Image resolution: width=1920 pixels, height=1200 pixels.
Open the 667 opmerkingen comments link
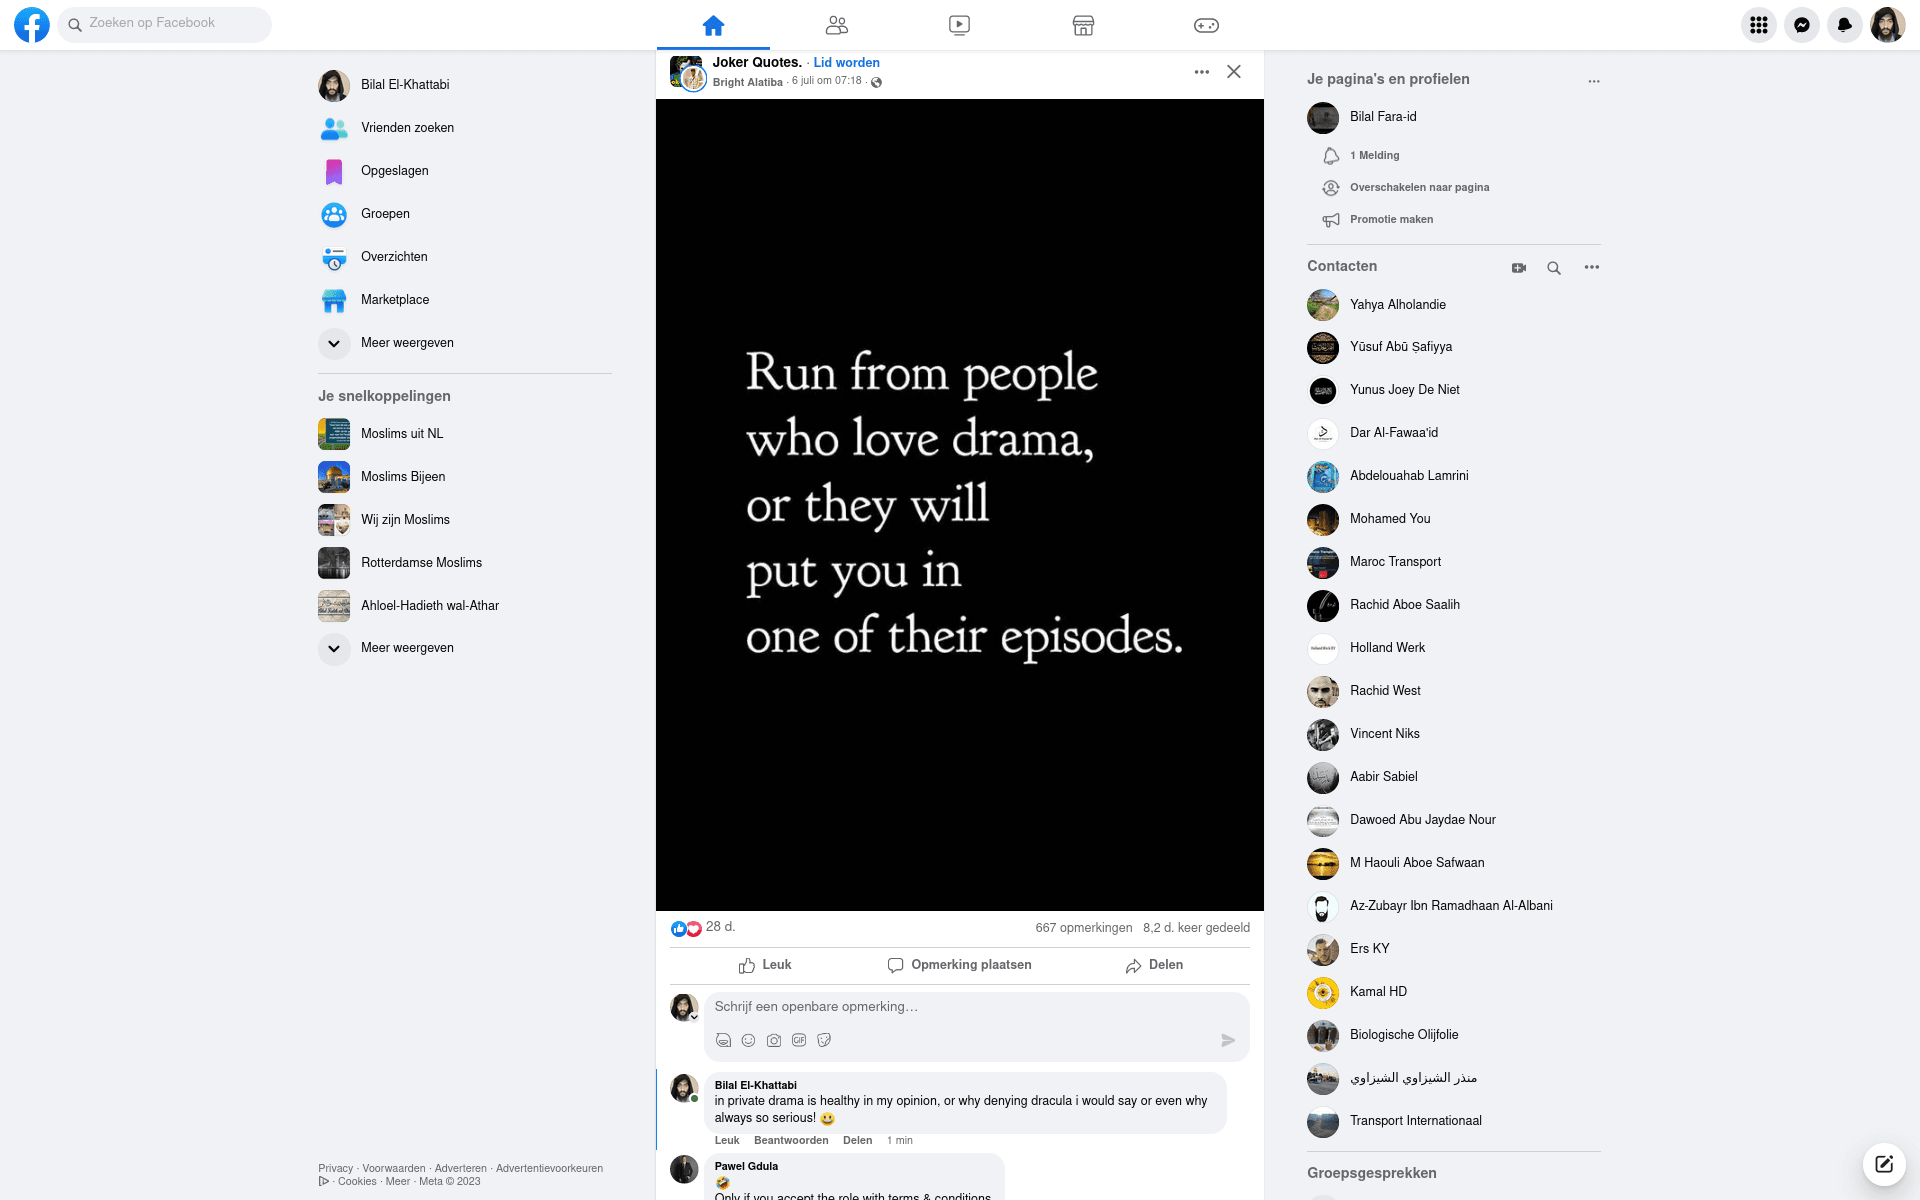click(x=1084, y=928)
